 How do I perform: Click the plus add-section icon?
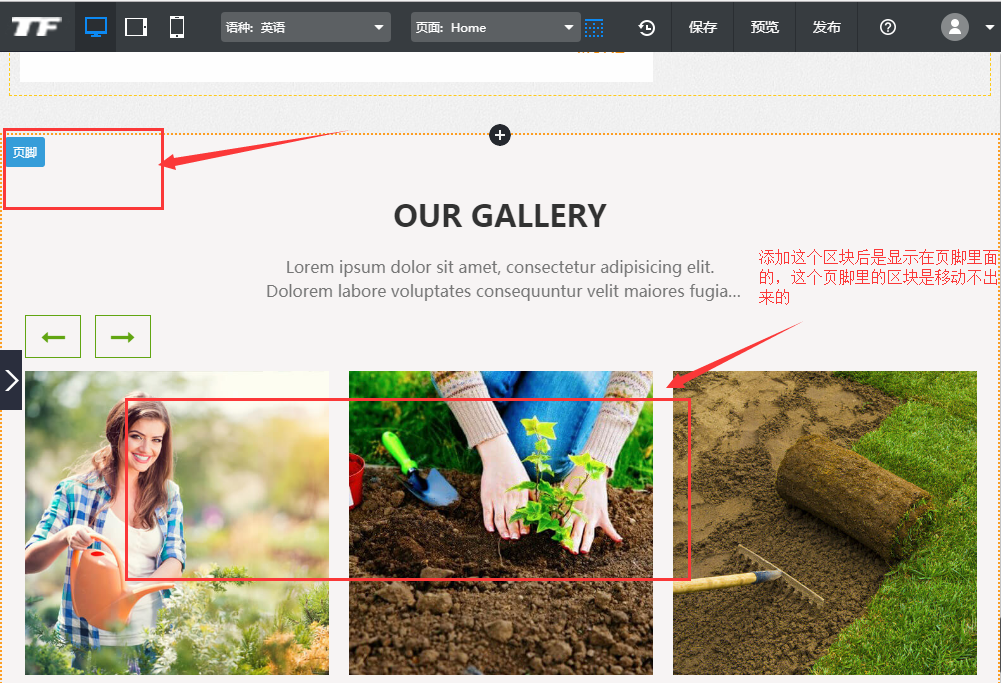coord(500,135)
